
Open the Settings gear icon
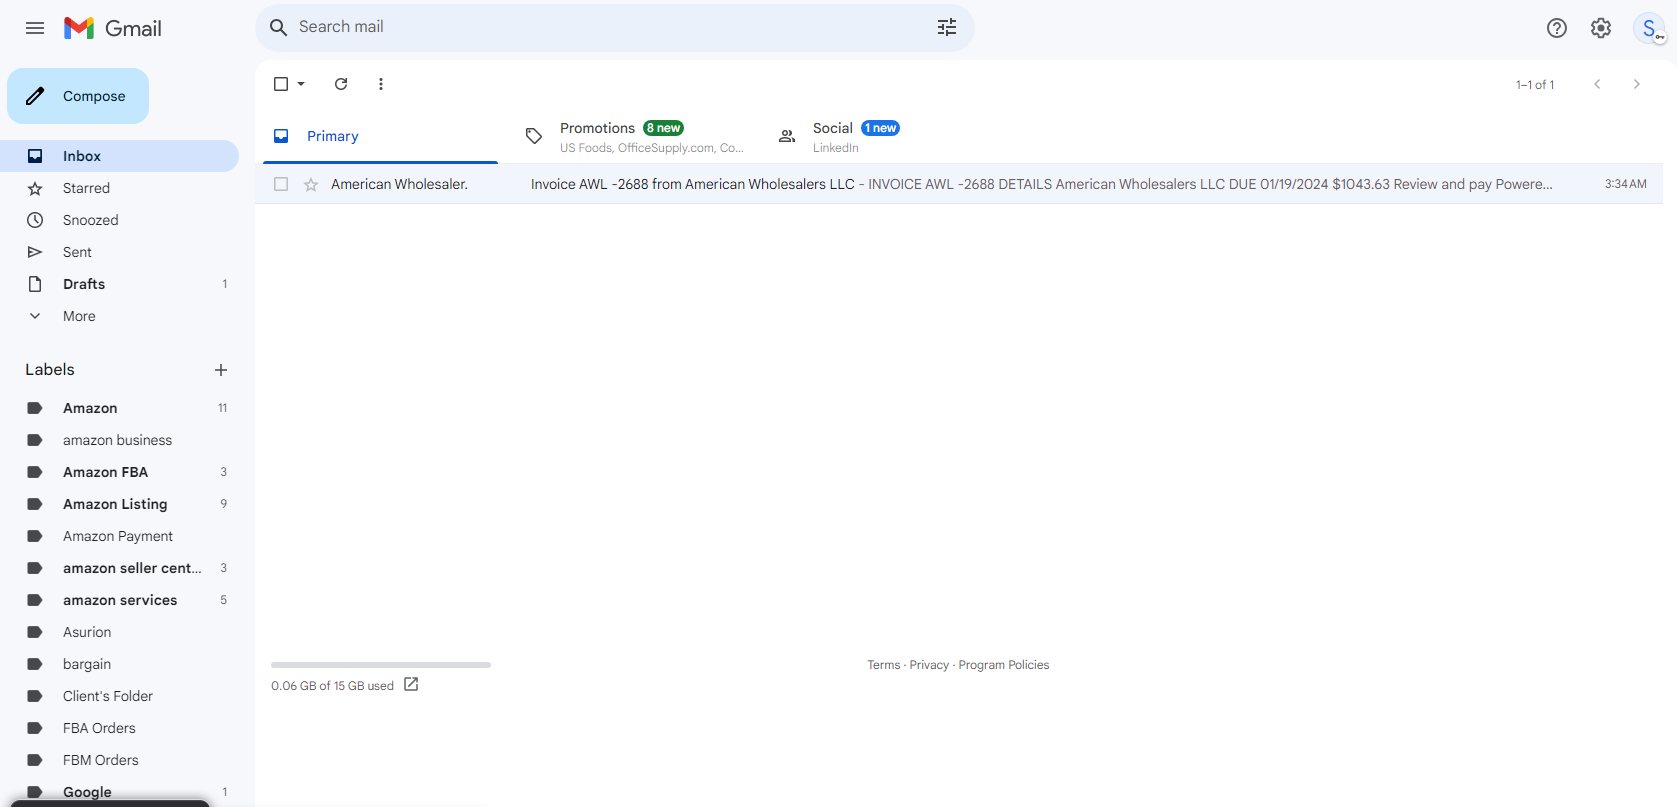tap(1601, 28)
